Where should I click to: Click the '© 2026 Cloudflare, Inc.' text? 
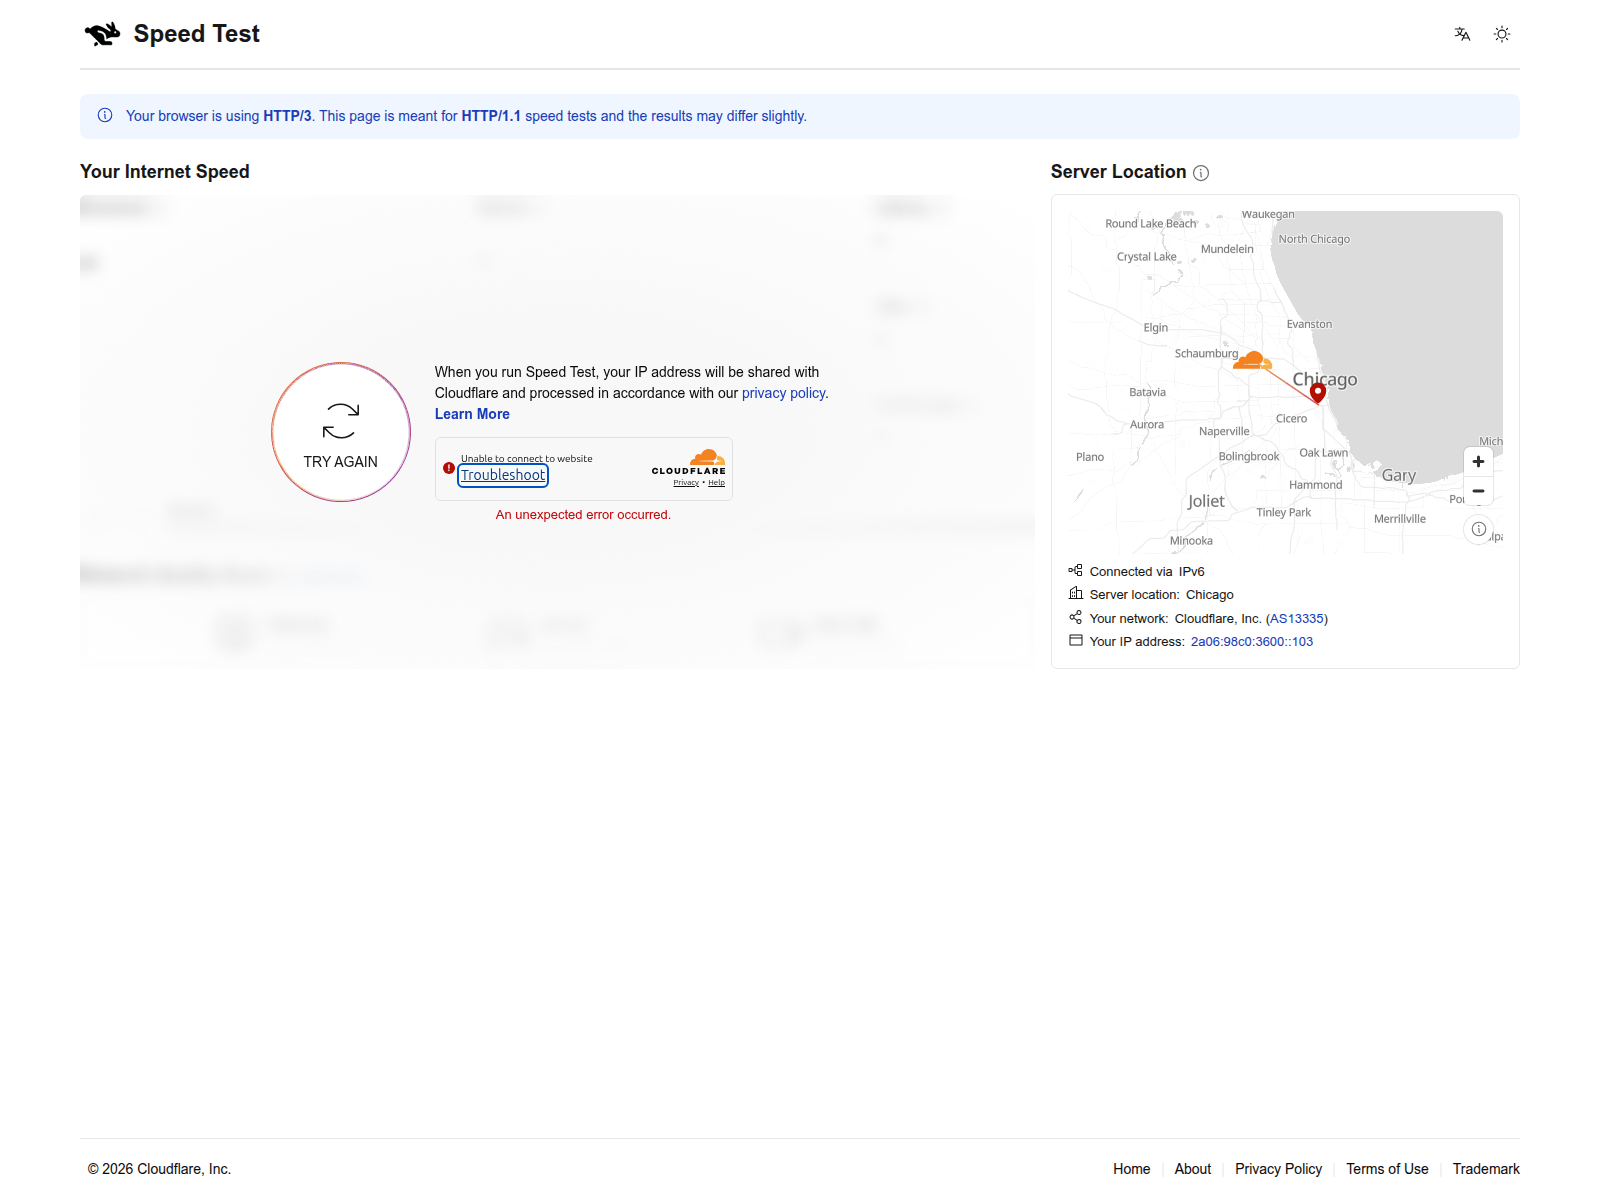[x=159, y=1169]
